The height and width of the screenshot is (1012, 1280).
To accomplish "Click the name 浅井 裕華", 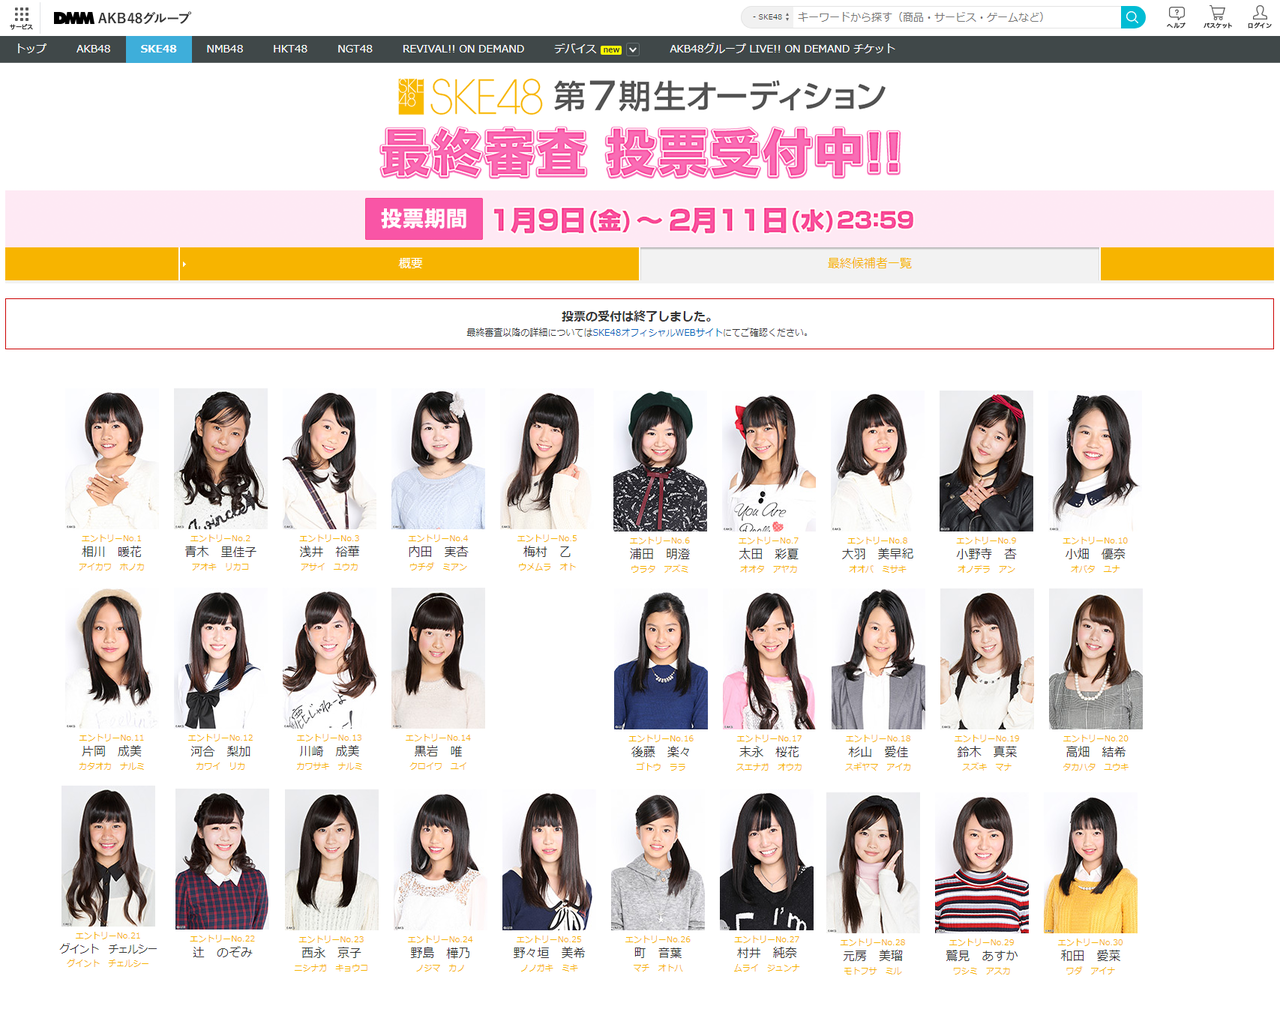I will (329, 552).
